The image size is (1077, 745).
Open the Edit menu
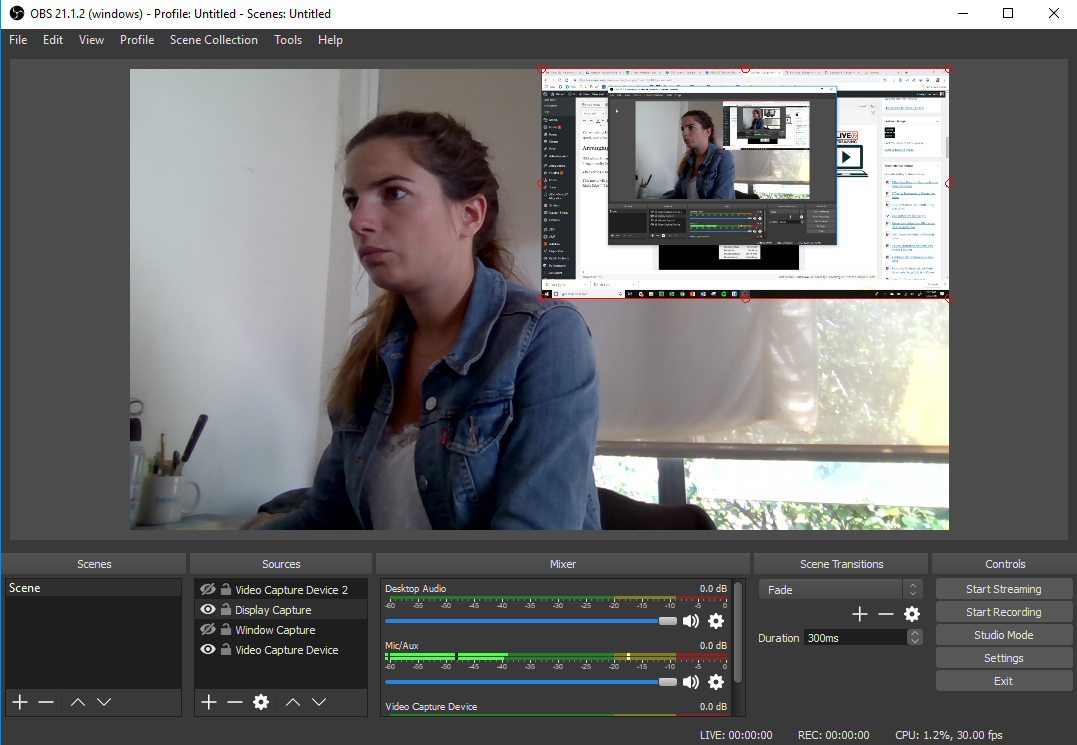click(53, 40)
